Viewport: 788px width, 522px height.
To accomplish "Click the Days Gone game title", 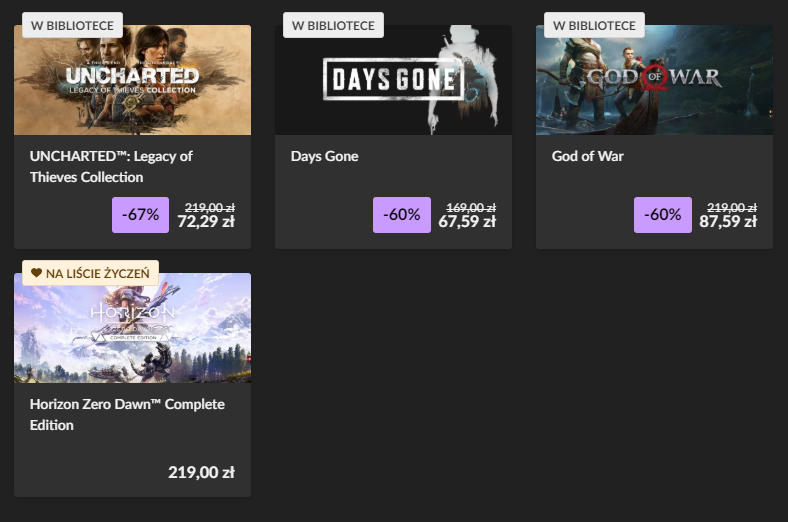I will pos(324,156).
